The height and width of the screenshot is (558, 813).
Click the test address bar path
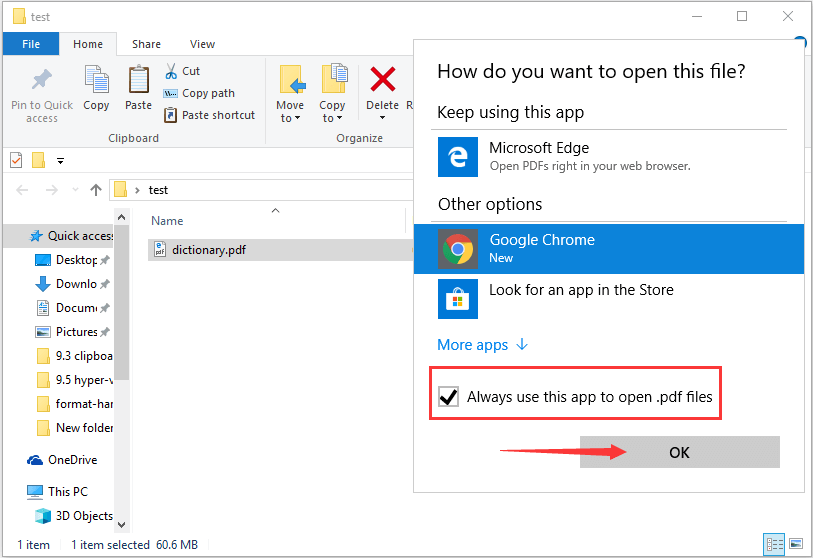click(158, 190)
